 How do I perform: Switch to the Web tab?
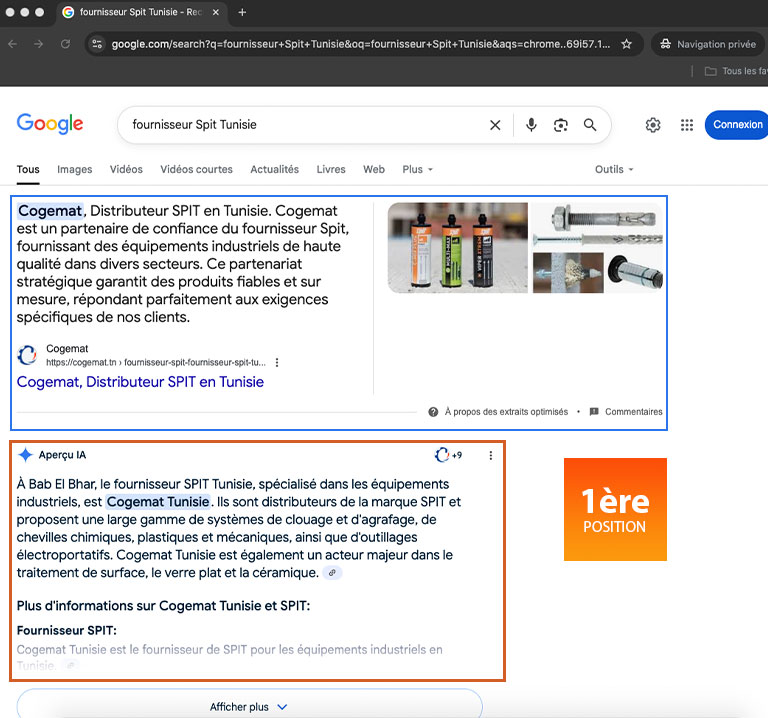coord(374,169)
